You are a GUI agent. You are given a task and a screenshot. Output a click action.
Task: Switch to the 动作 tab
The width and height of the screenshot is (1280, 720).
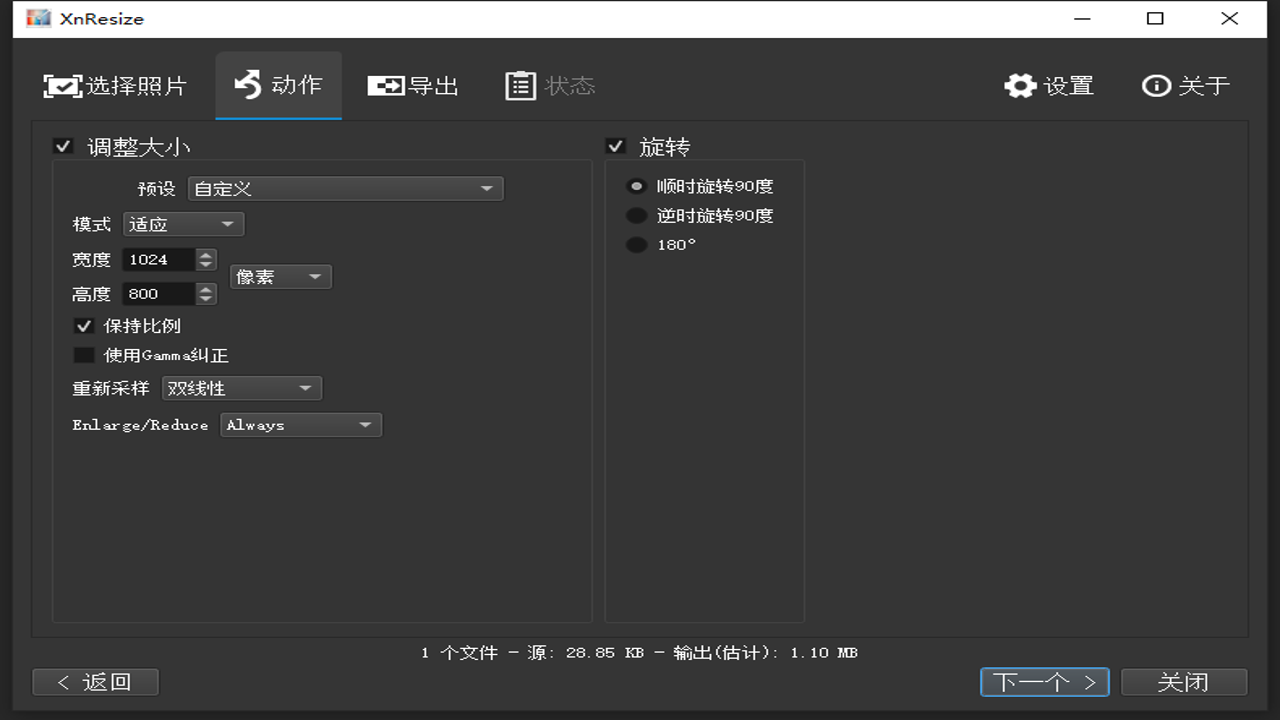click(x=278, y=85)
